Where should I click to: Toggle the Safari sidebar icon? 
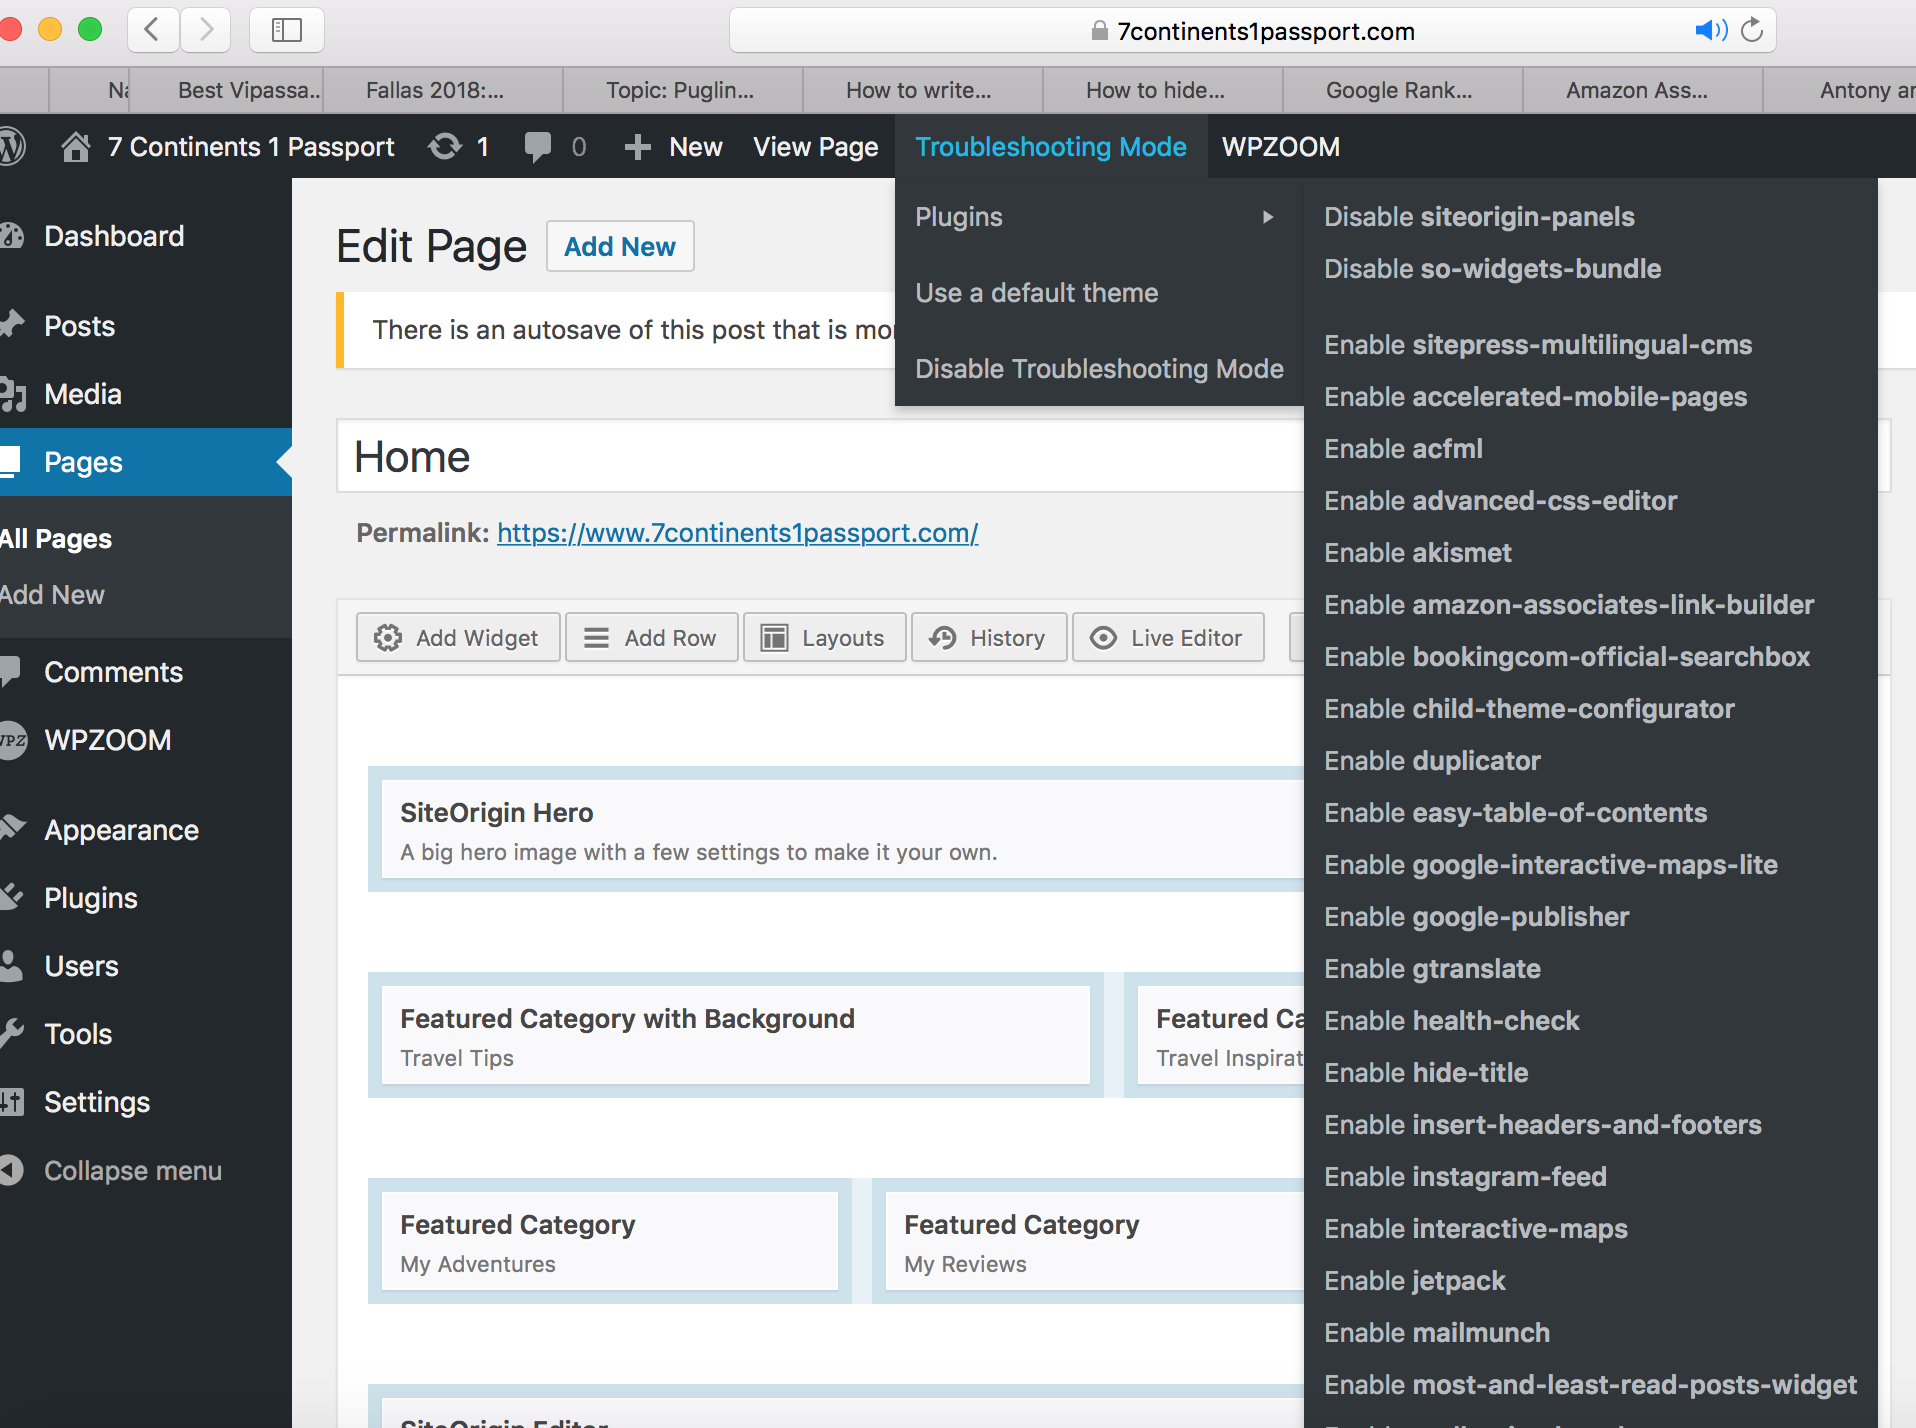point(287,30)
